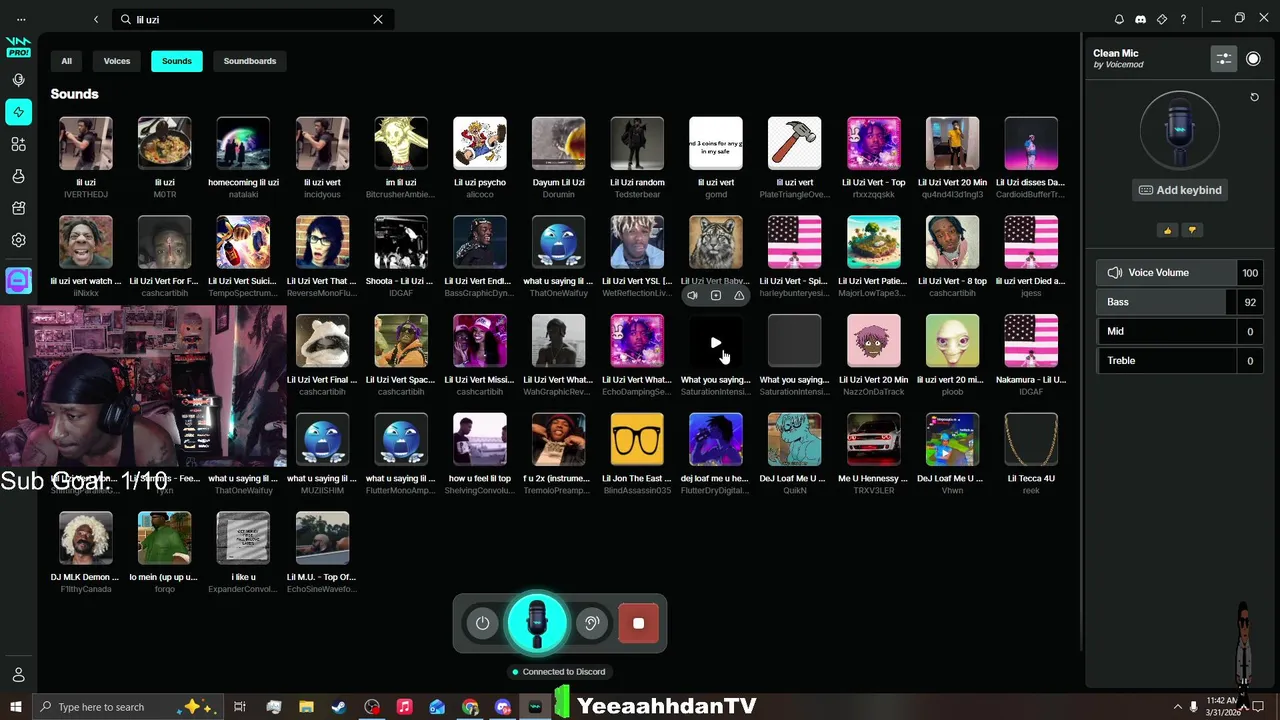Open Steam from the taskbar
Screen dimensions: 1280x720
click(339, 707)
